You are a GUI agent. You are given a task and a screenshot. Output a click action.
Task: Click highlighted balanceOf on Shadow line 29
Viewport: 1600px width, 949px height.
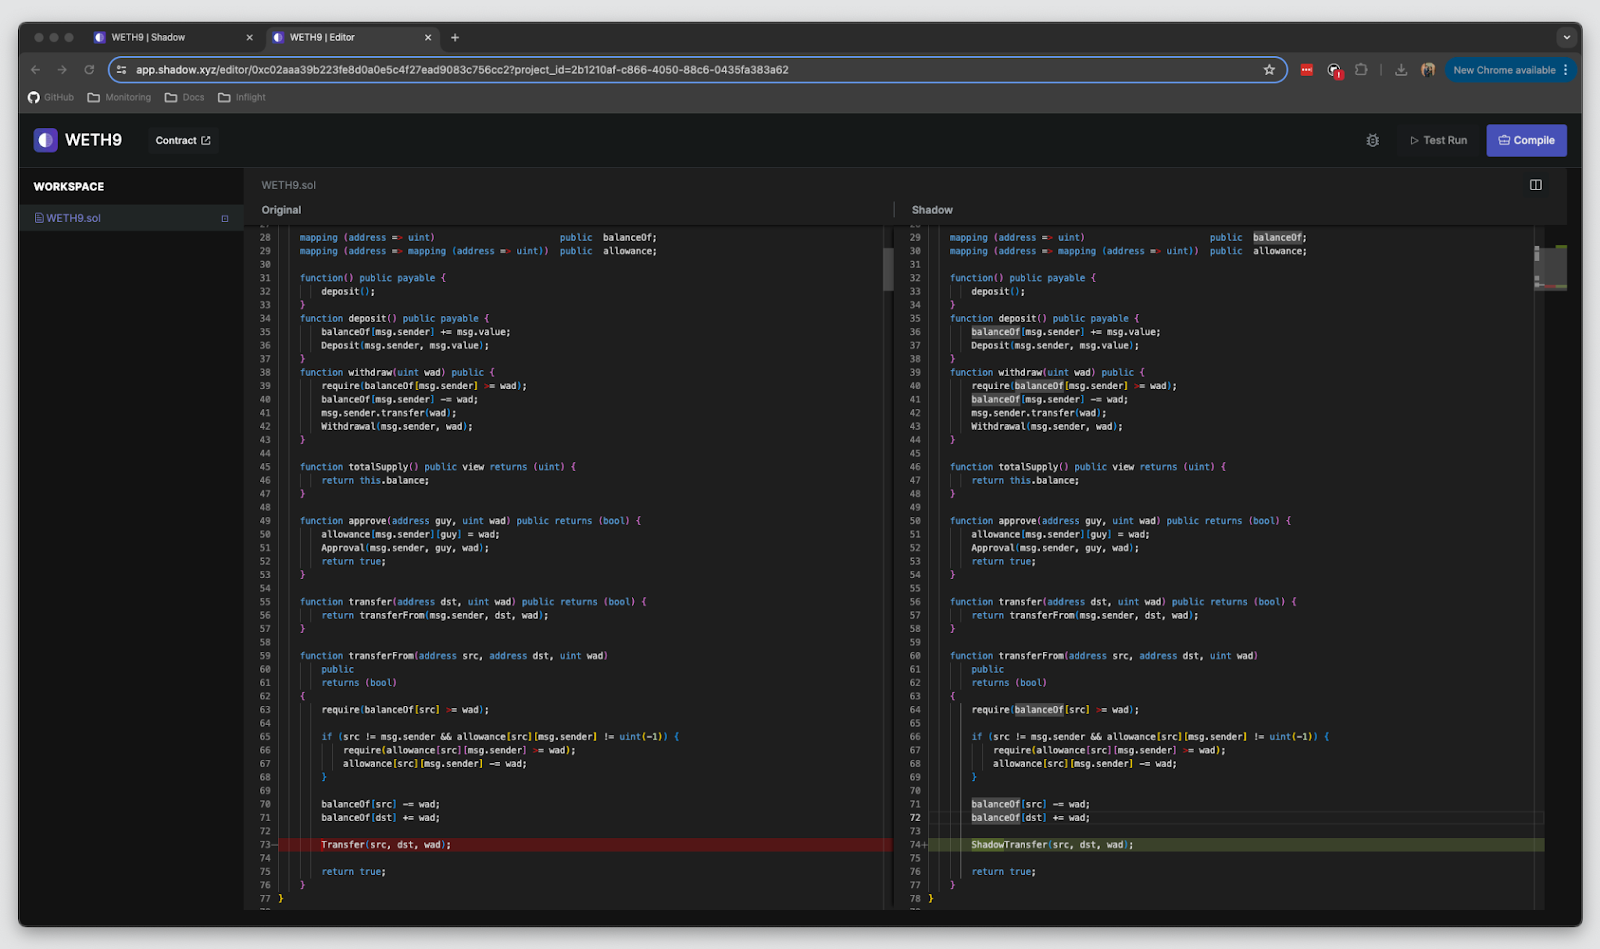tap(1278, 238)
